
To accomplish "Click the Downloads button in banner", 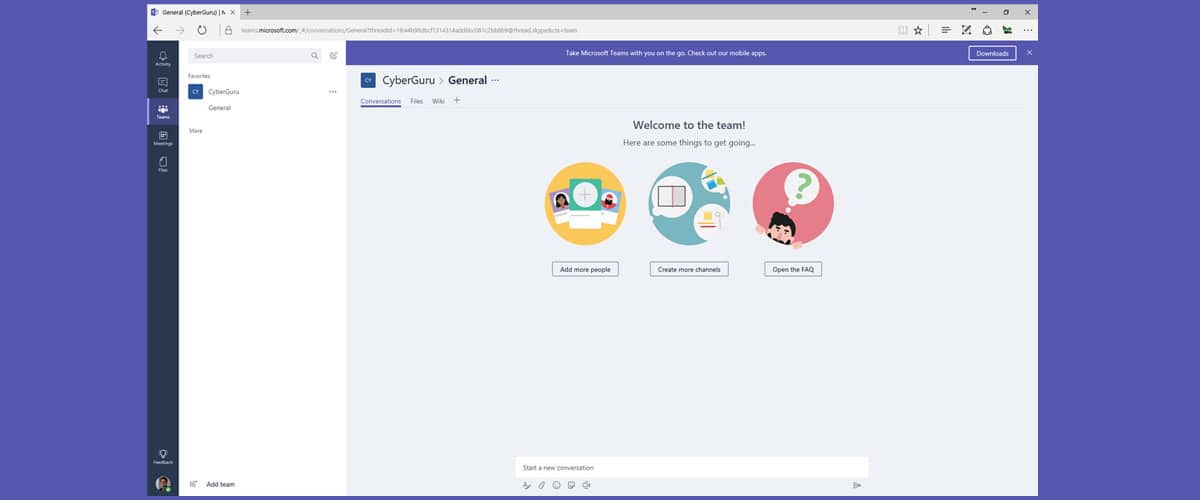I will coord(992,53).
